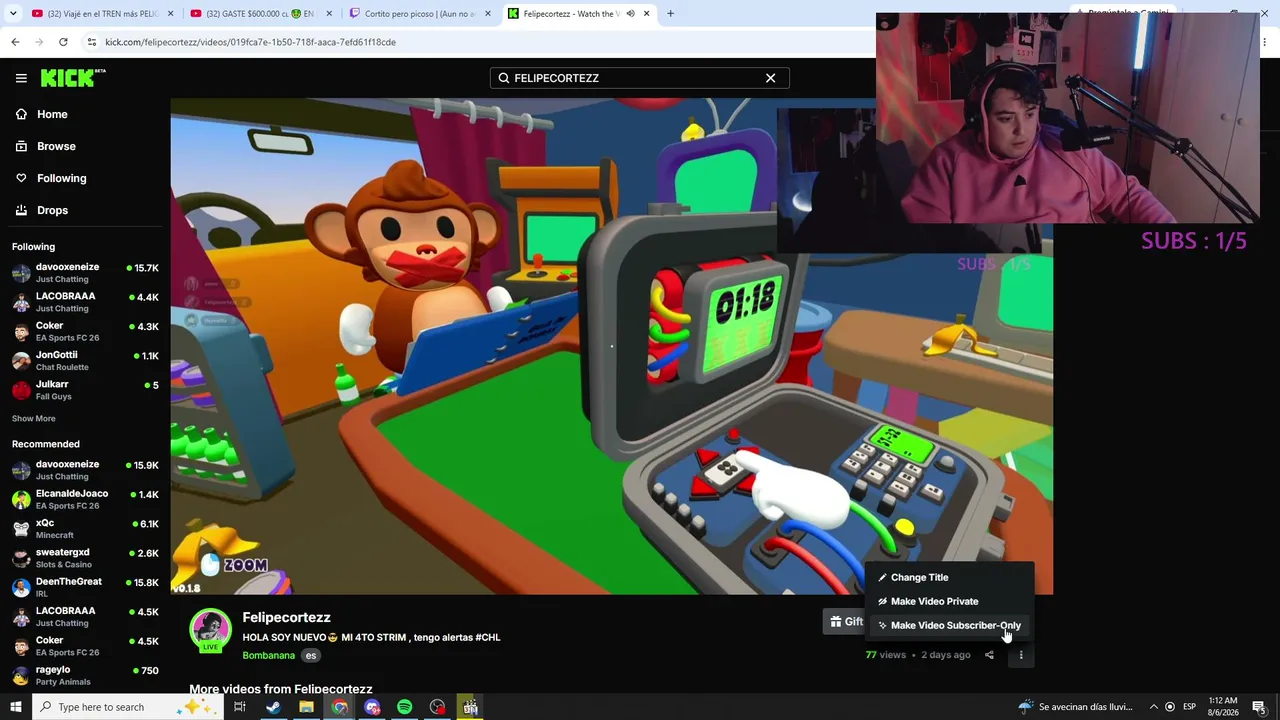1280x720 pixels.
Task: Open Spotify from the taskbar
Action: (x=404, y=707)
